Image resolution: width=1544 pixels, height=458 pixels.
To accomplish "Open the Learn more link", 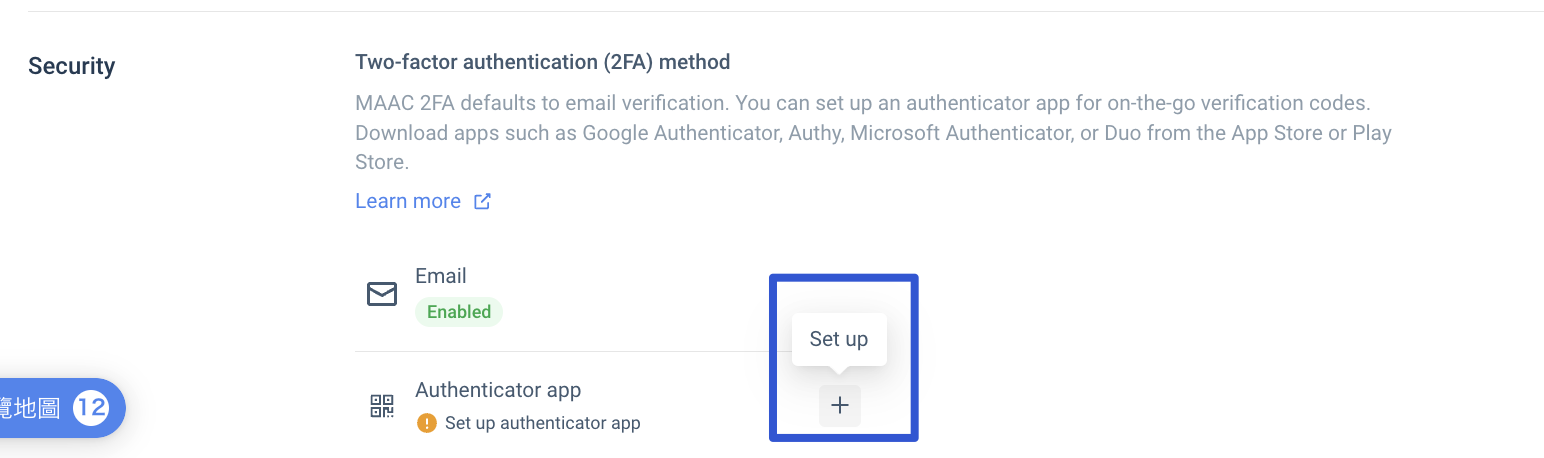I will (408, 202).
